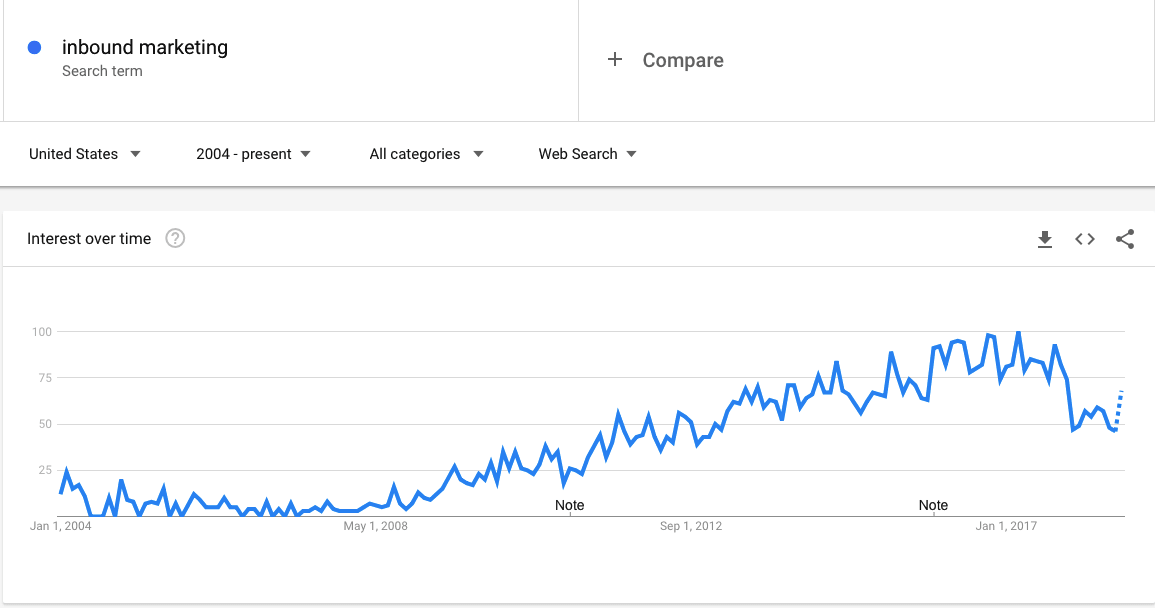This screenshot has width=1155, height=608.
Task: Click the dropdown arrow next to United States
Action: pos(136,154)
